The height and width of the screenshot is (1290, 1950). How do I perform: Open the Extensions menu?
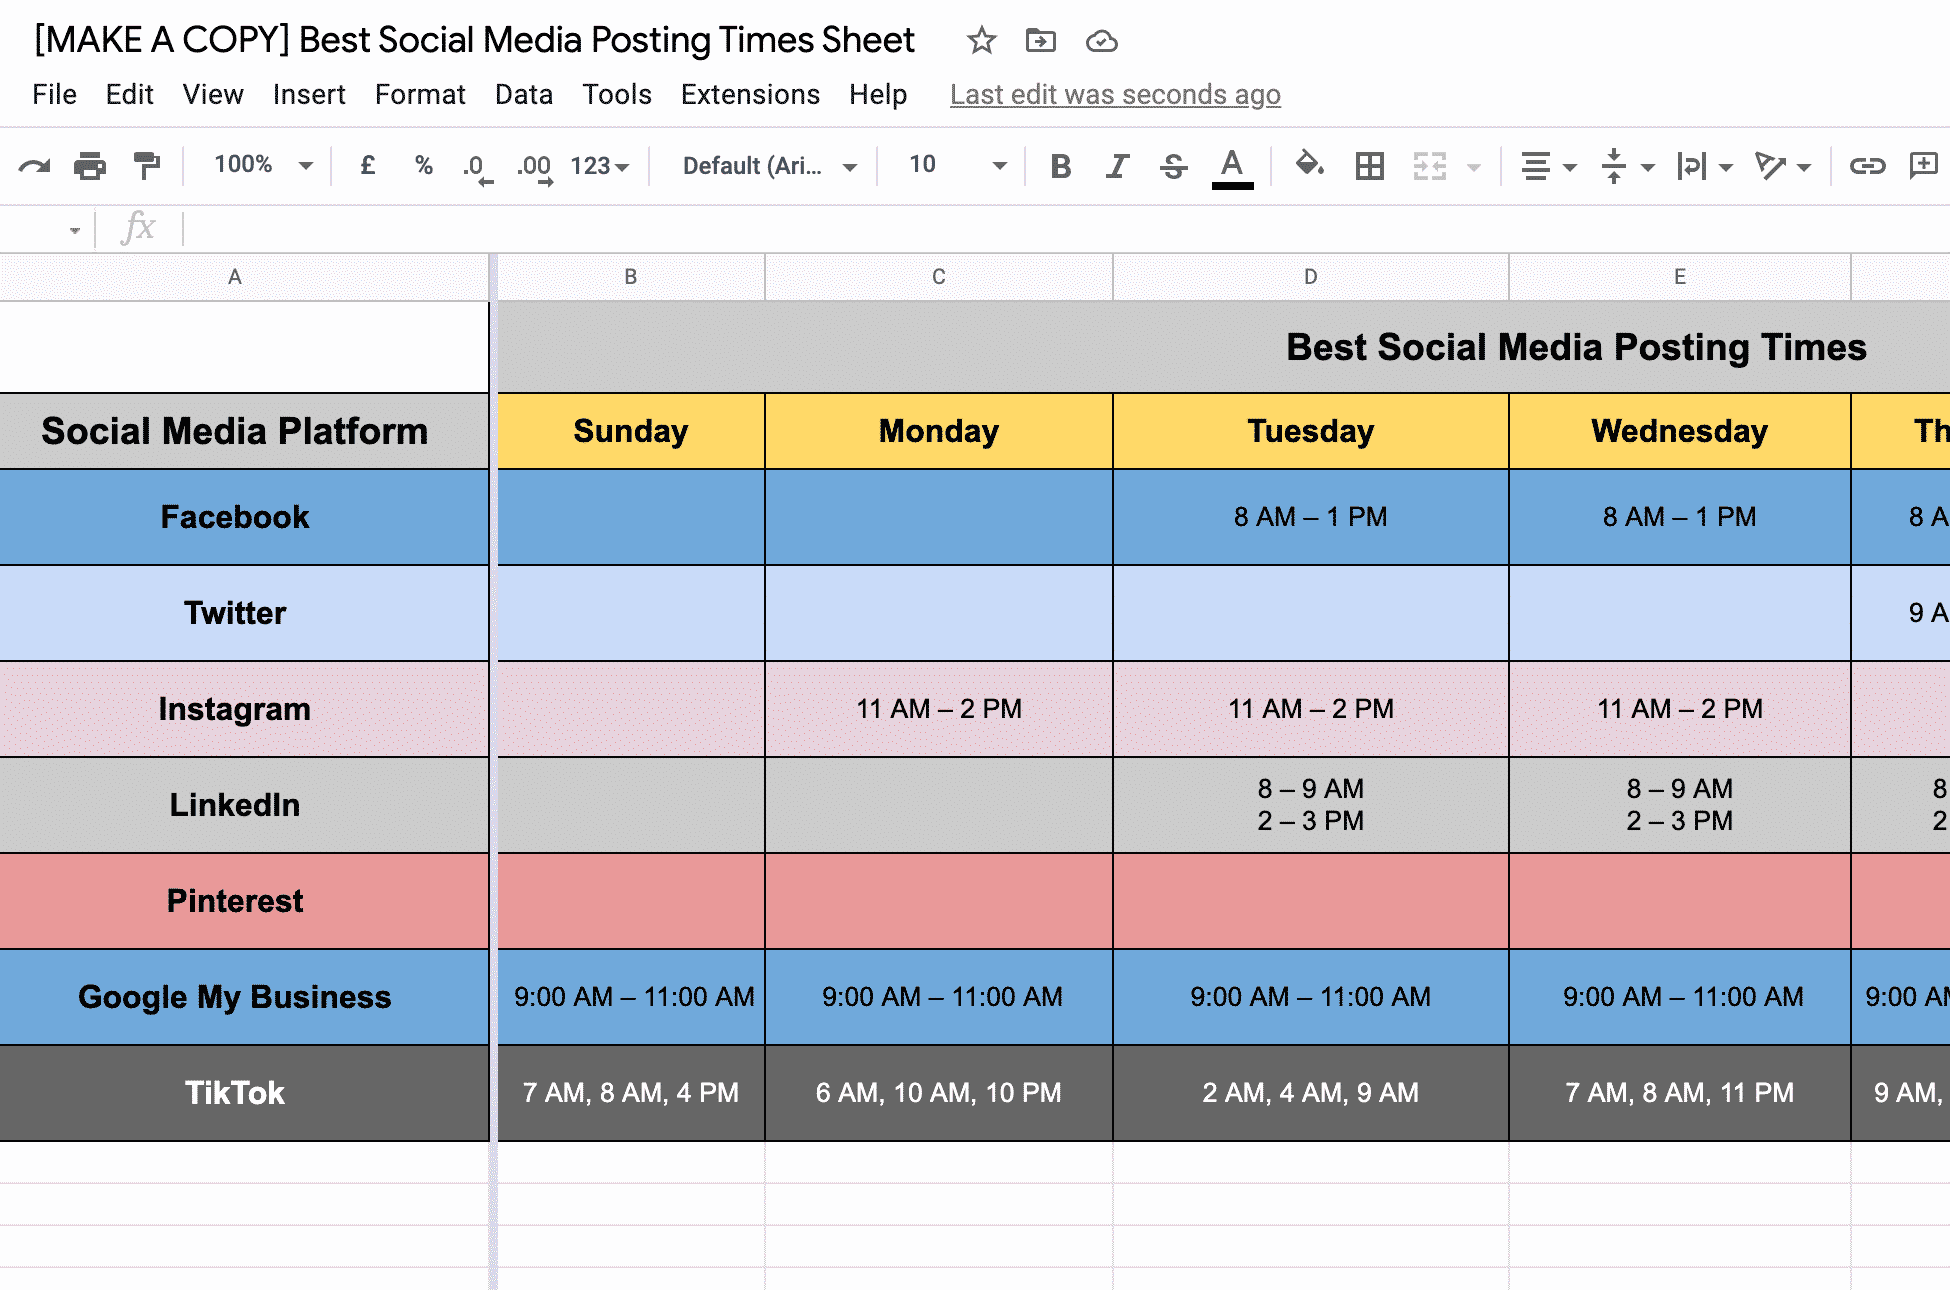(750, 94)
